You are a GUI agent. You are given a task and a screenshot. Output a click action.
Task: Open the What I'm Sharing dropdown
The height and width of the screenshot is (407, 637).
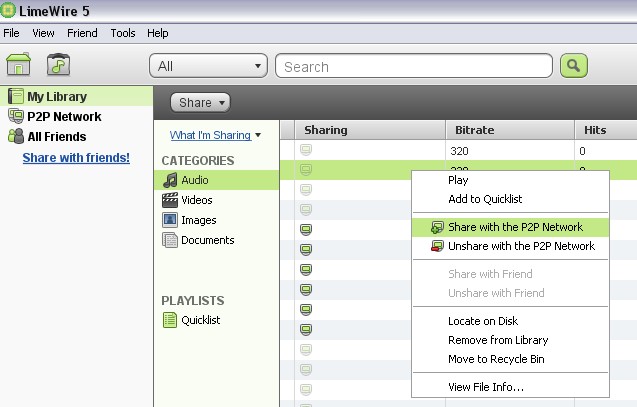tap(215, 135)
